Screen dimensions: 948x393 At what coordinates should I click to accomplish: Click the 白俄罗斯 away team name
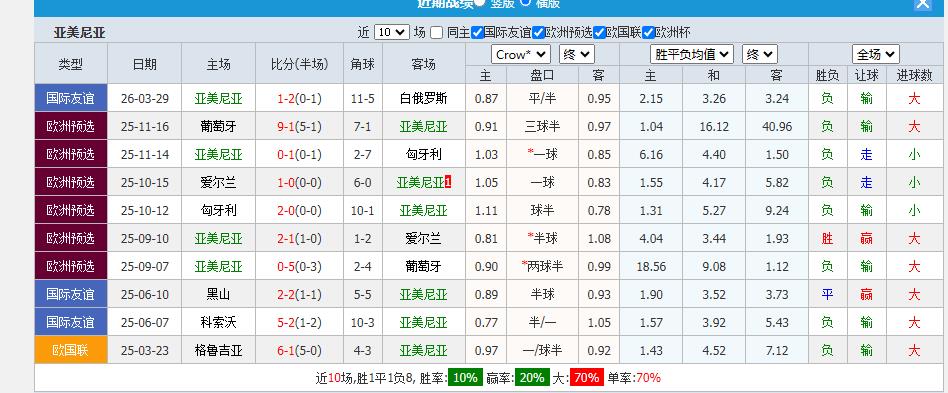click(424, 99)
